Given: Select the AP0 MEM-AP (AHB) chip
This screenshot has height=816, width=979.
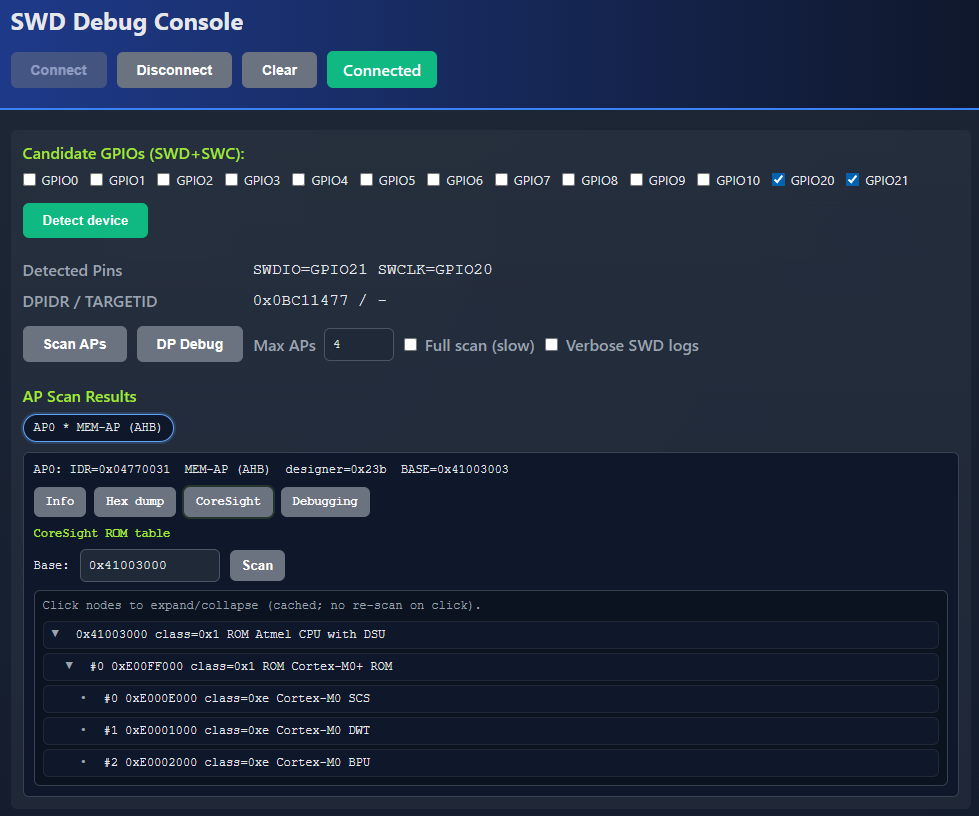Looking at the screenshot, I should [x=98, y=428].
